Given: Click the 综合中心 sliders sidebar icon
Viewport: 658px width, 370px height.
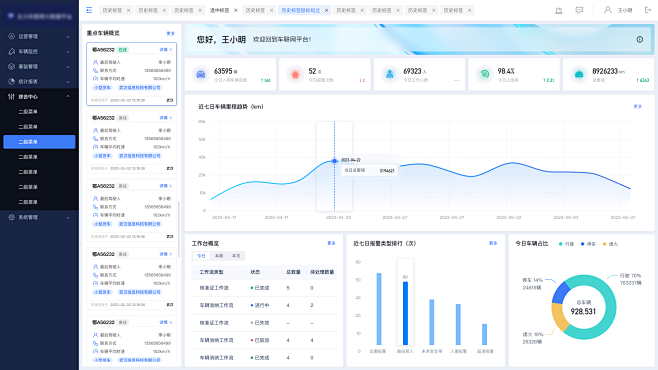Looking at the screenshot, I should pos(11,96).
